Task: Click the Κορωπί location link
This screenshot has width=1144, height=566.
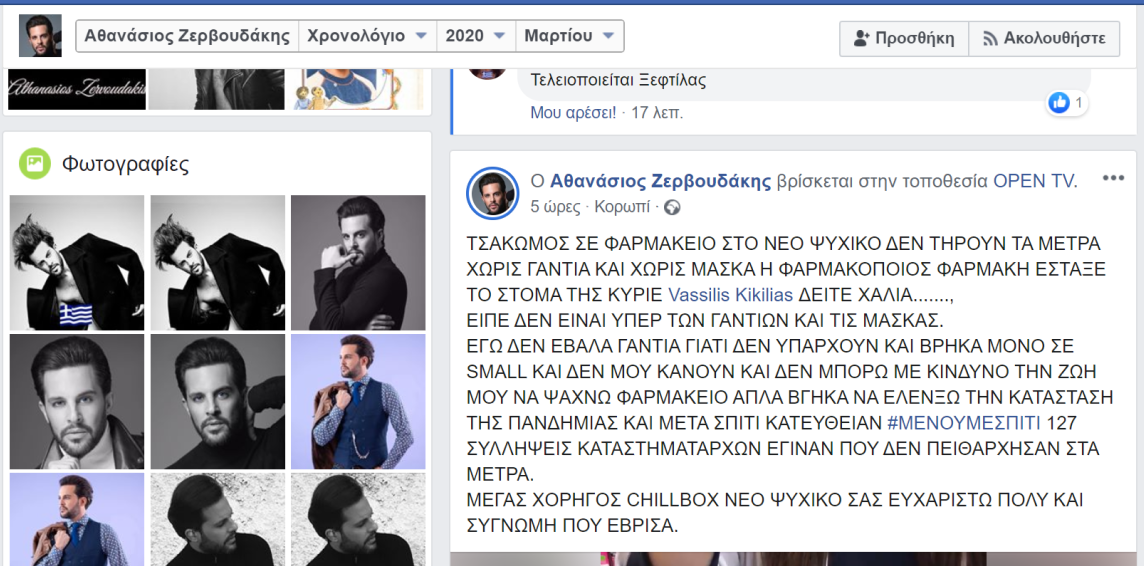Action: 622,207
